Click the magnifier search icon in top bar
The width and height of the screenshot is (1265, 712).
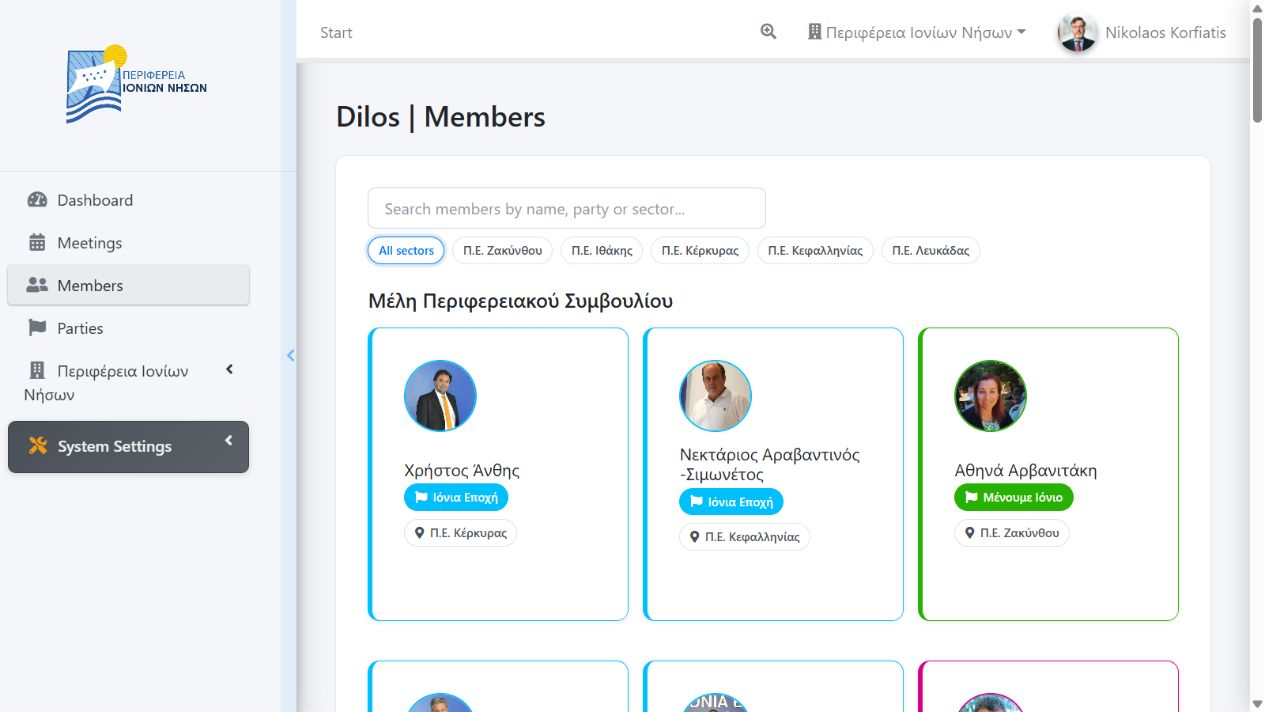(x=768, y=32)
